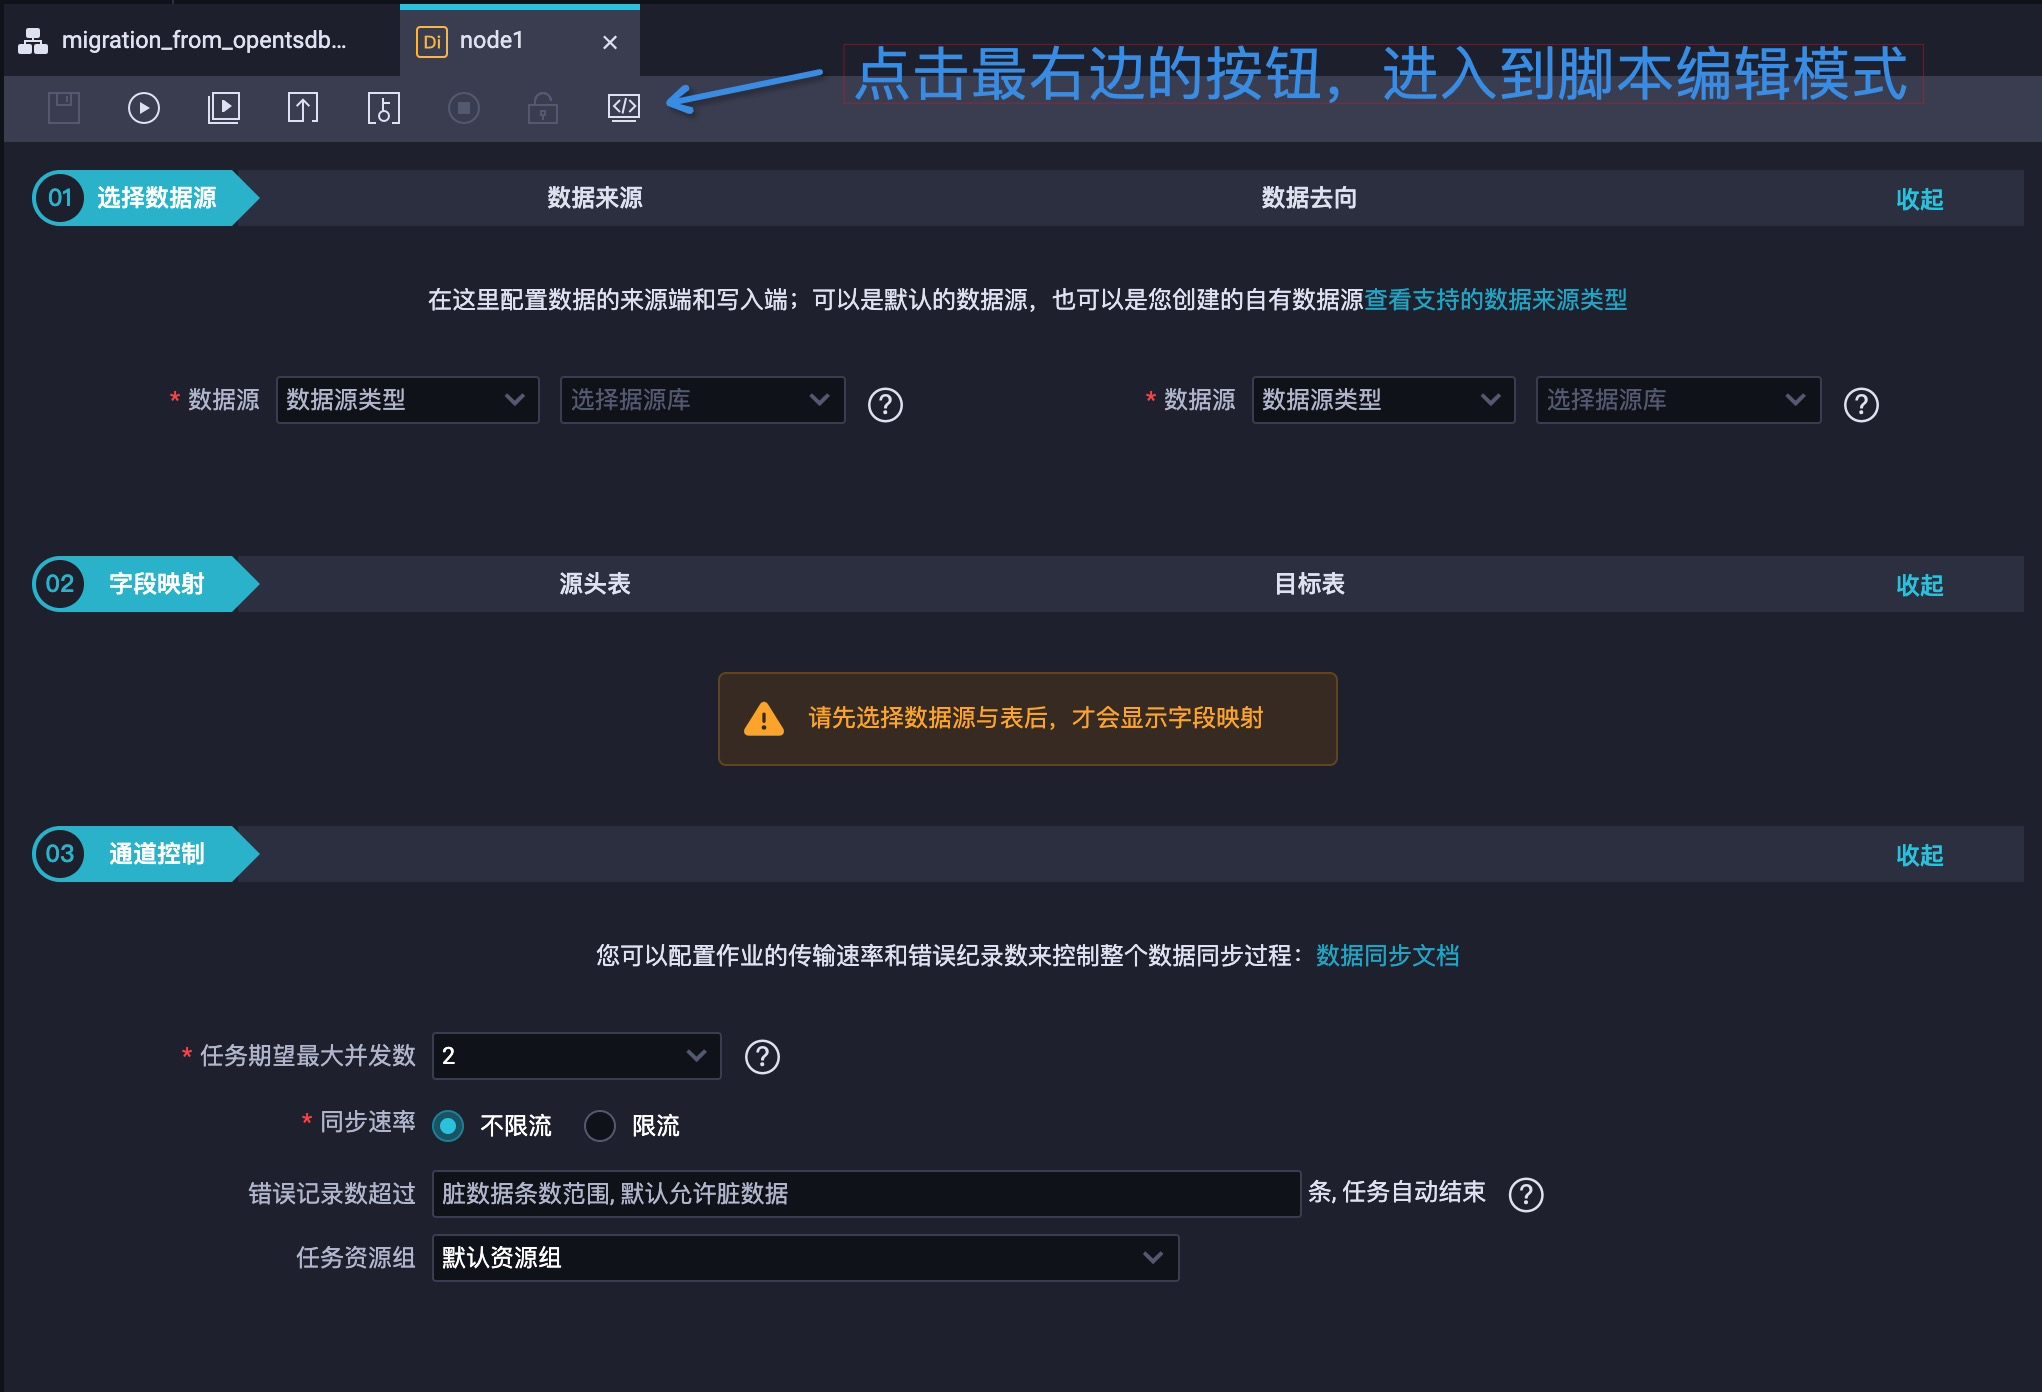
Task: Click the 错误记录数超过 input field
Action: (x=866, y=1194)
